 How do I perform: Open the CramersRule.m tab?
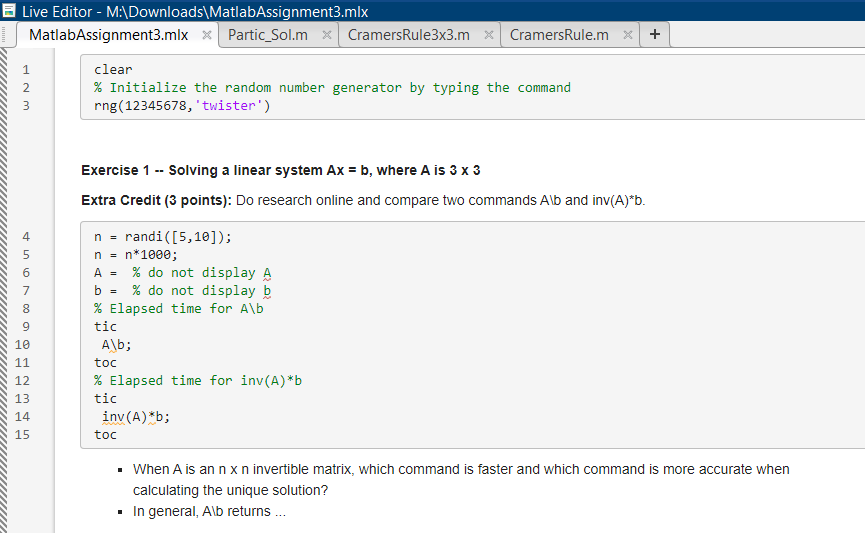pyautogui.click(x=559, y=35)
